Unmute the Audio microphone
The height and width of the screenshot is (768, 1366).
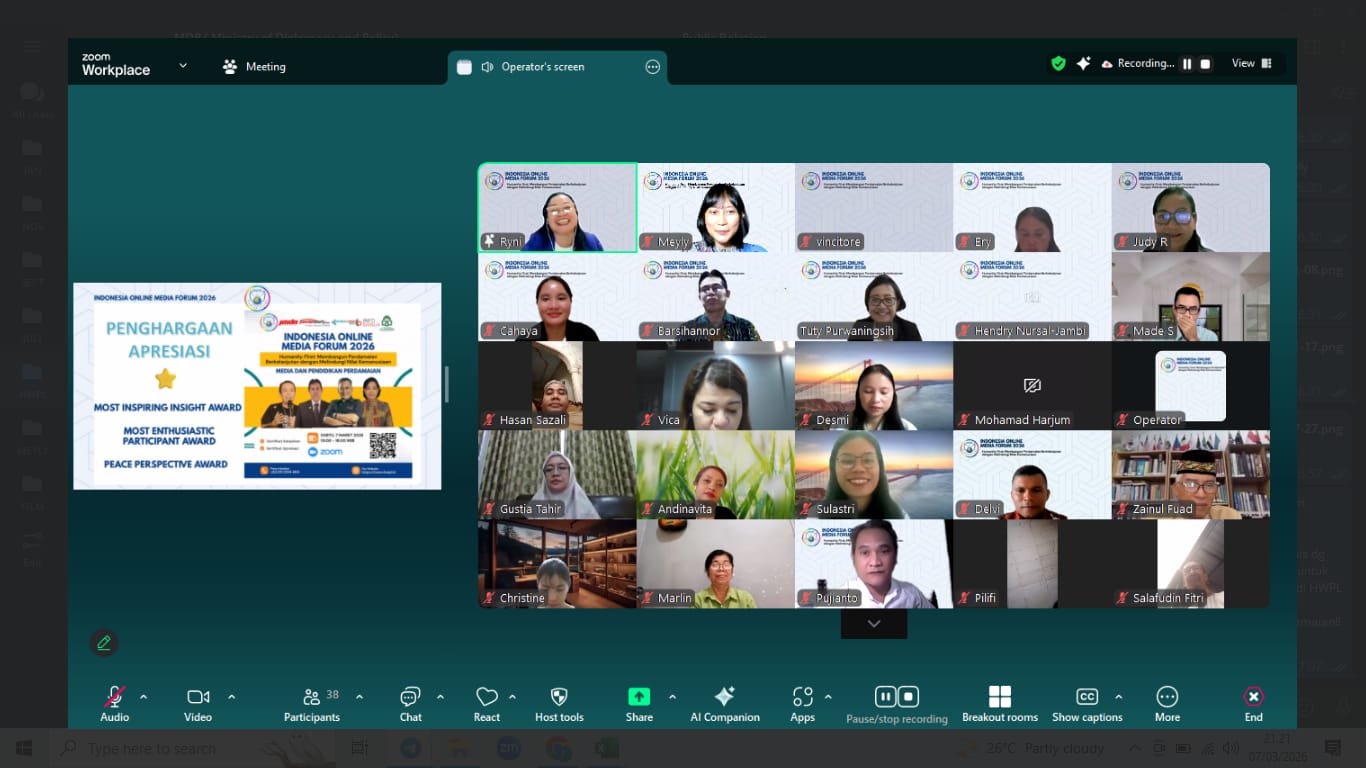pyautogui.click(x=115, y=697)
